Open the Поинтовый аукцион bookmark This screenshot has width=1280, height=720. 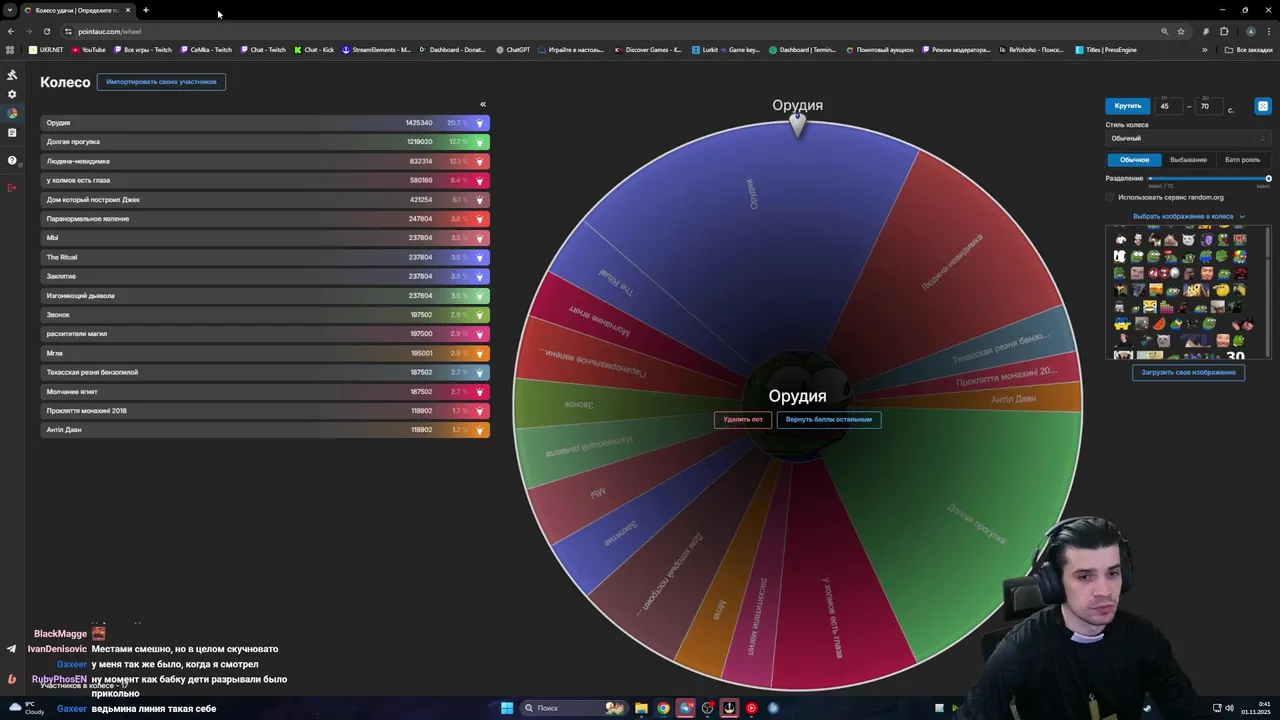(880, 49)
